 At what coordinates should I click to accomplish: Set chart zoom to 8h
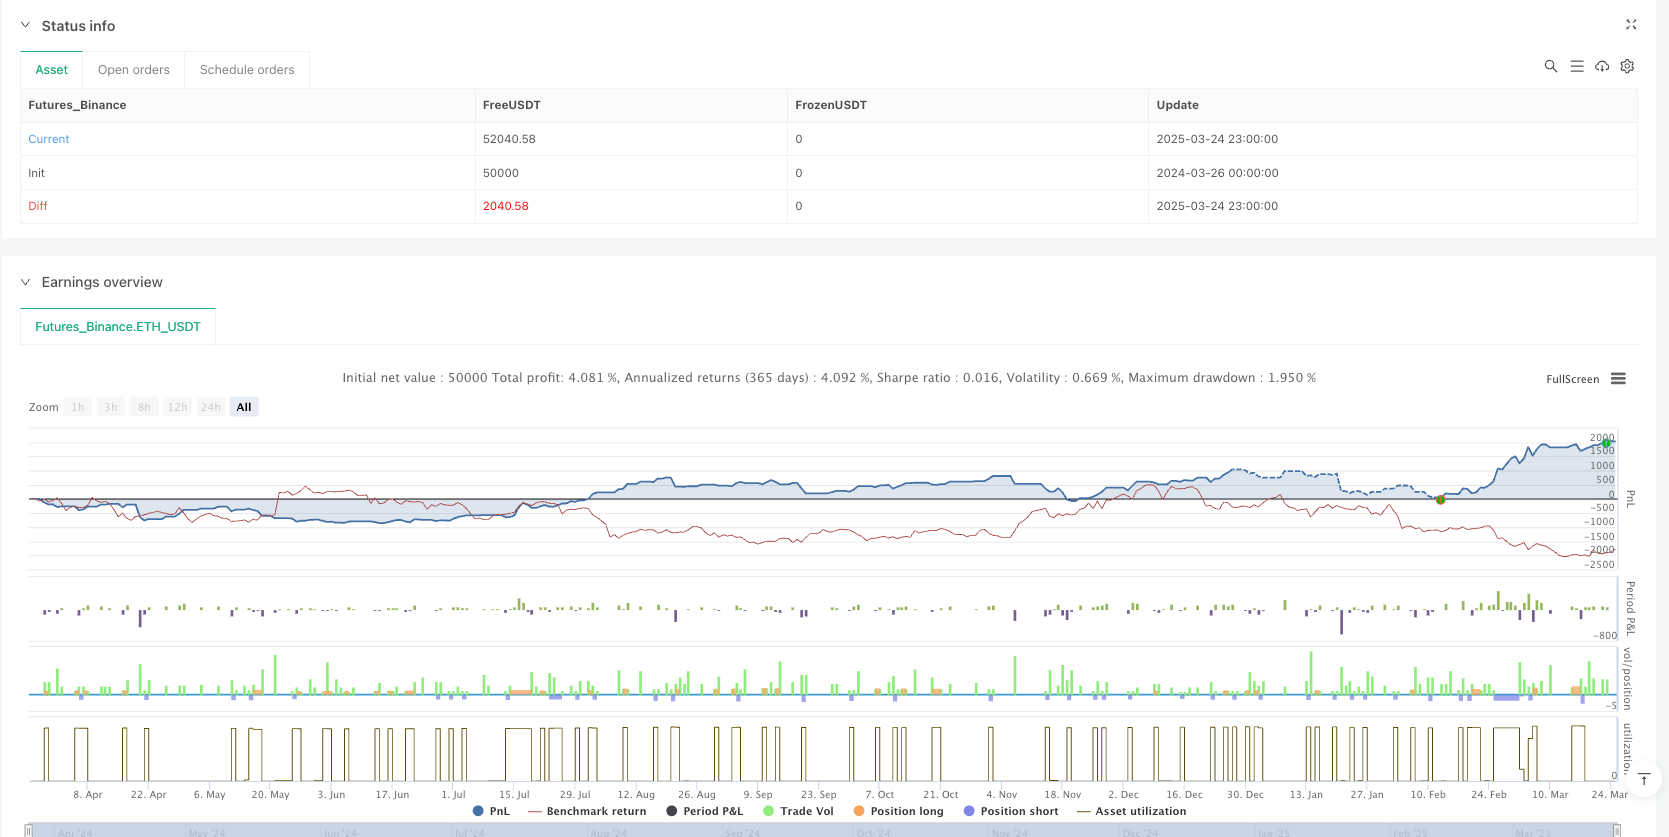click(x=144, y=407)
